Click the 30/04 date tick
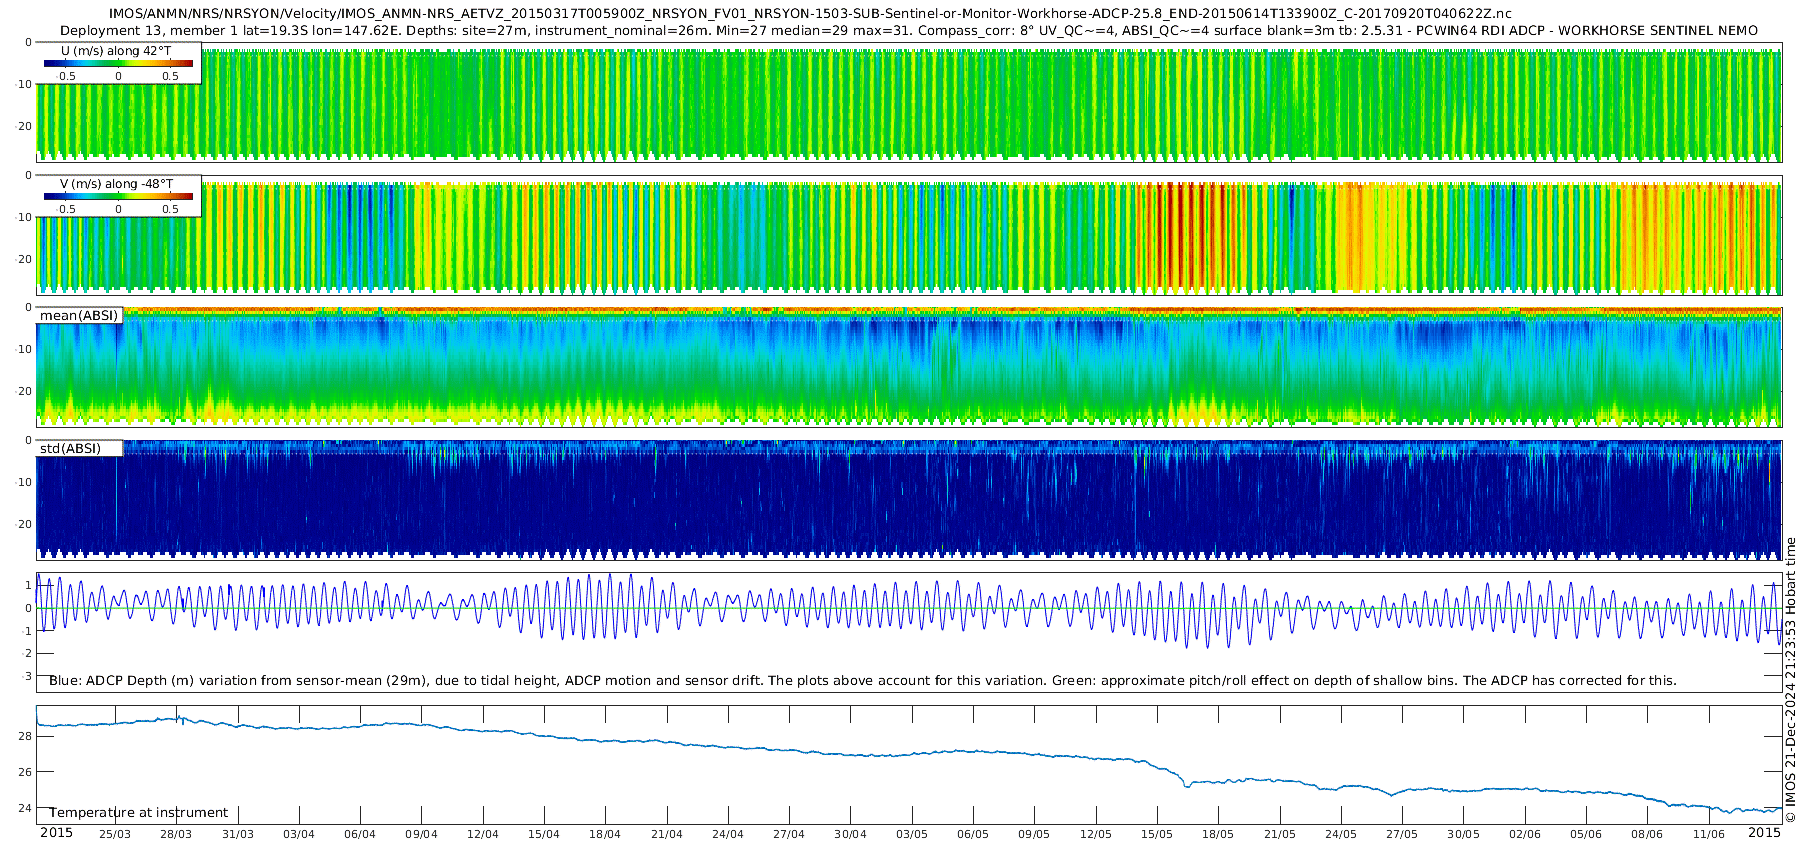The width and height of the screenshot is (1800, 850). (x=850, y=834)
